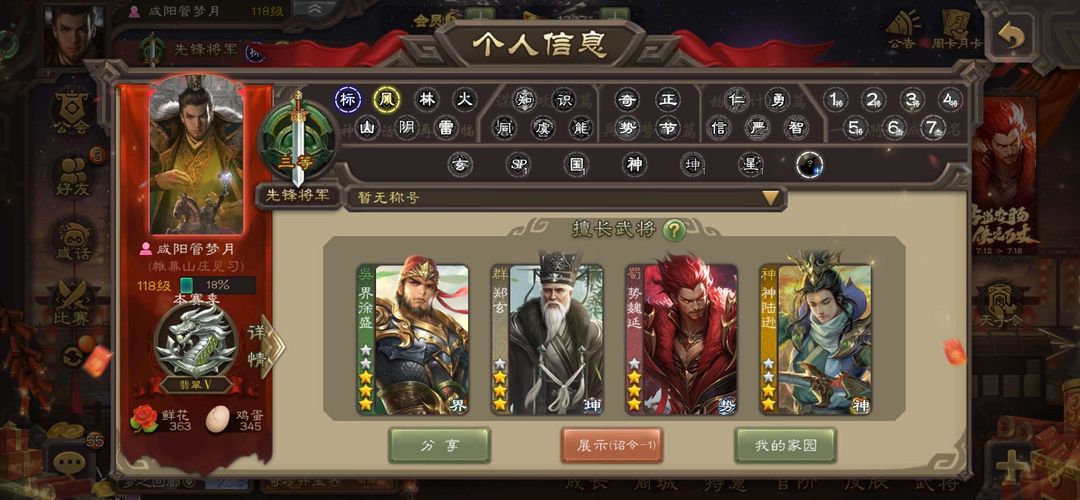
Task: Toggle the 風 package badge
Action: coord(386,100)
